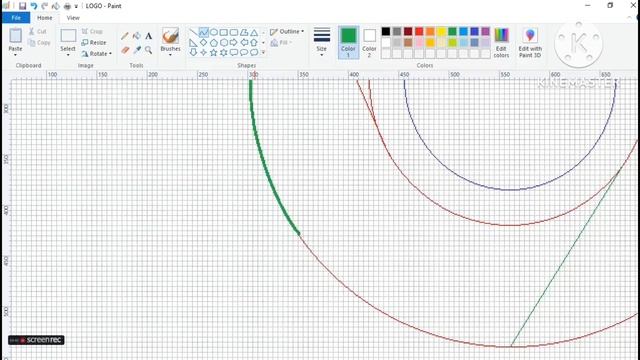Pick the Five-point star shape
The height and width of the screenshot is (360, 640).
(x=213, y=52)
